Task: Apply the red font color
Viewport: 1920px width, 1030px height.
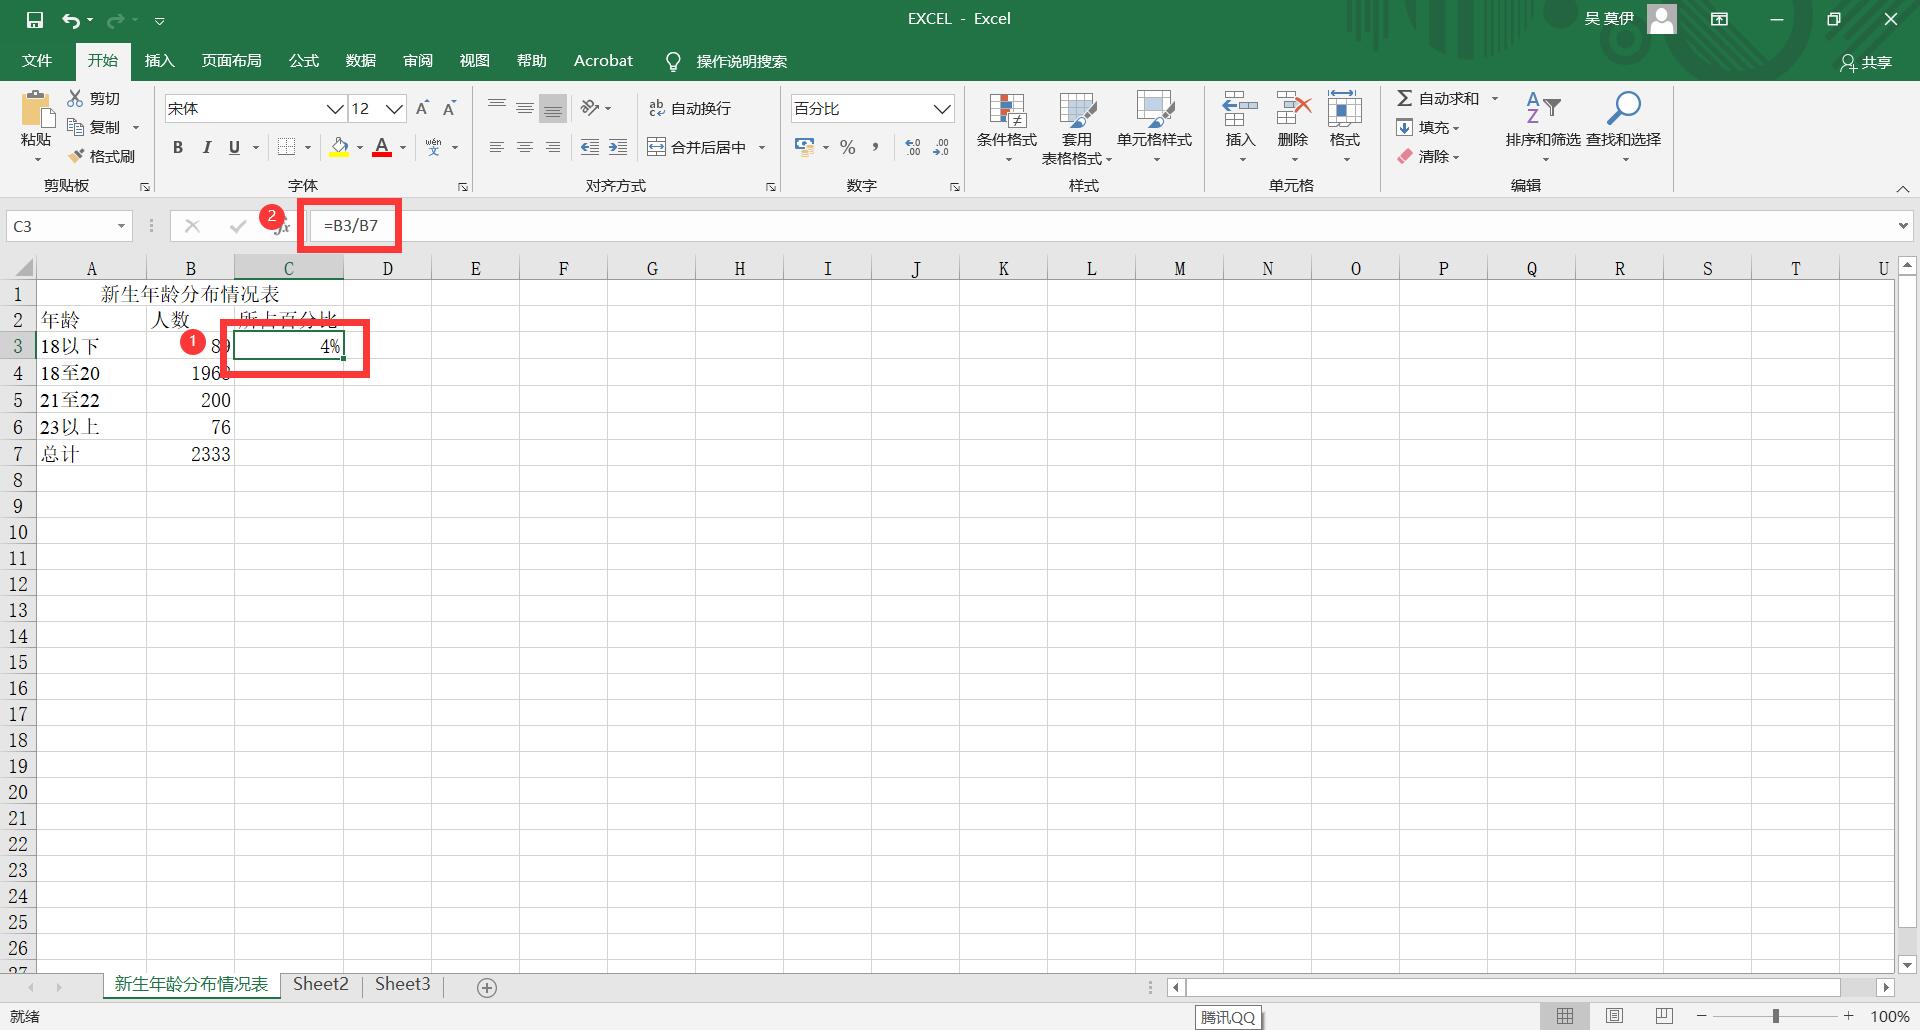Action: [382, 147]
